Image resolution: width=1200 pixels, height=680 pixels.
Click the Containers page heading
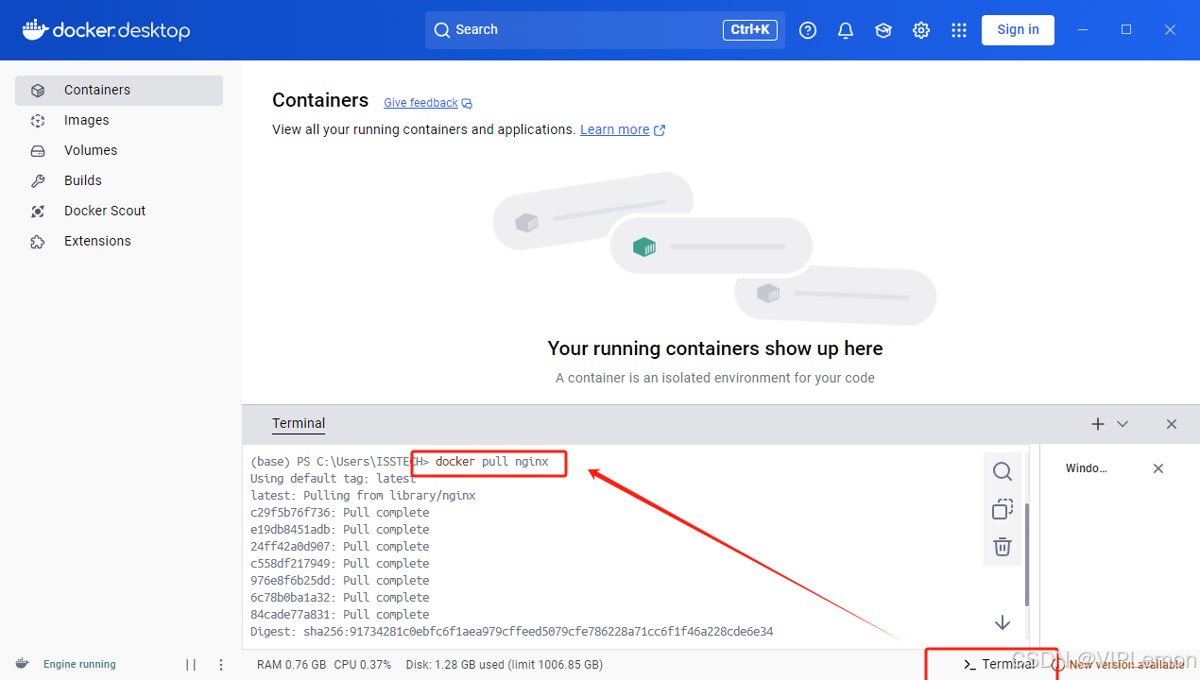pyautogui.click(x=320, y=100)
